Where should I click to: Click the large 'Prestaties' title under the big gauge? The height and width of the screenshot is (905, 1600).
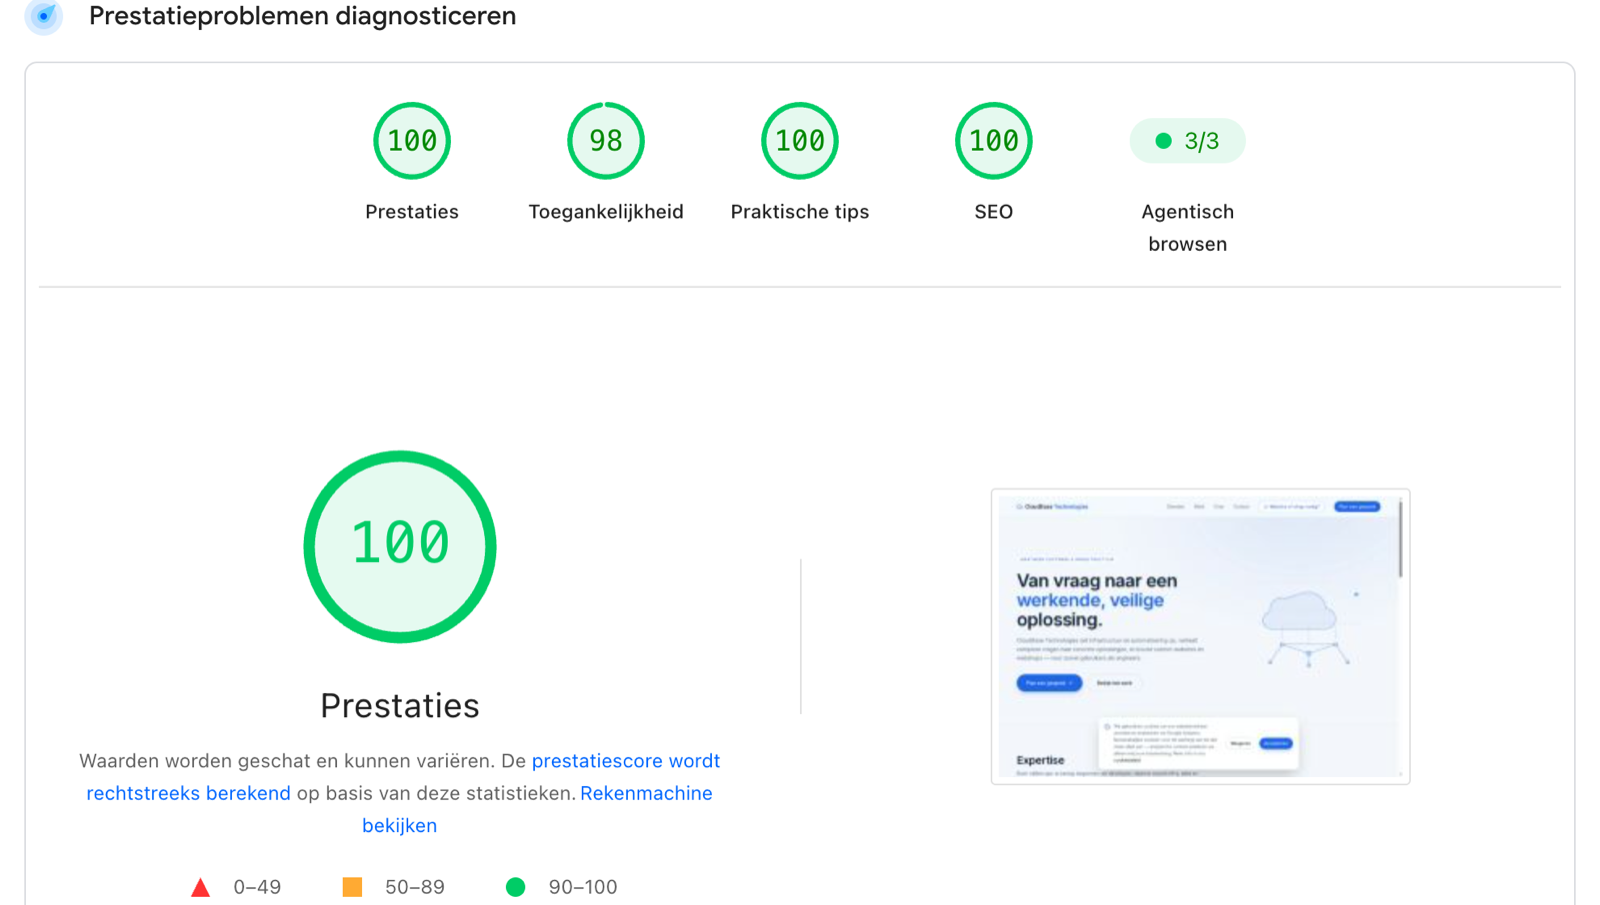(x=400, y=706)
